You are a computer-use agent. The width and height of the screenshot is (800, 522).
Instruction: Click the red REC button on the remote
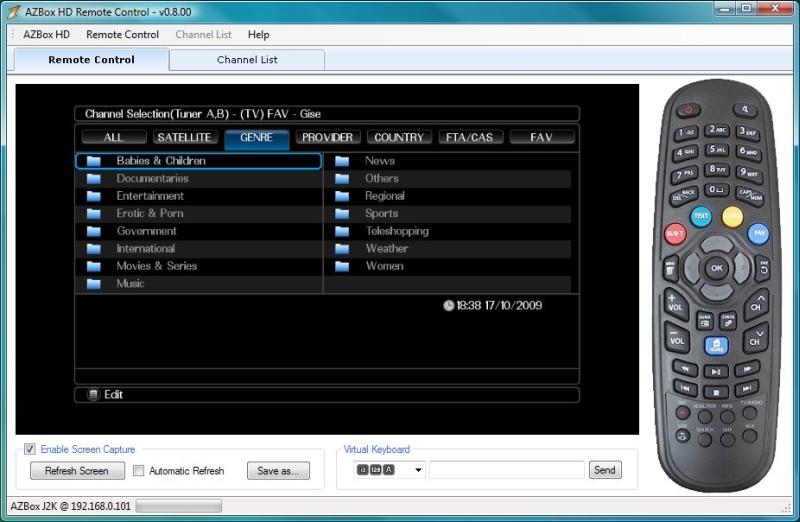(683, 412)
